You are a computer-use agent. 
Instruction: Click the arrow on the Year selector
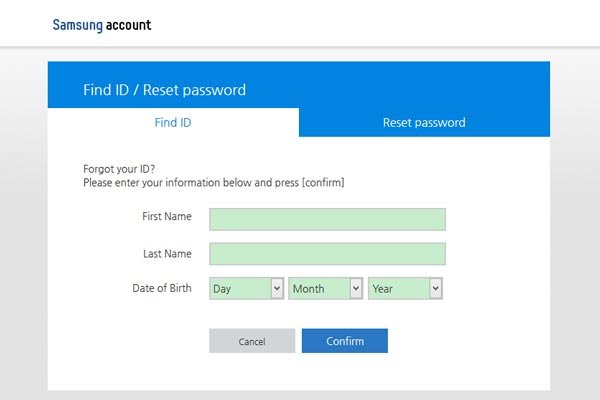point(435,288)
